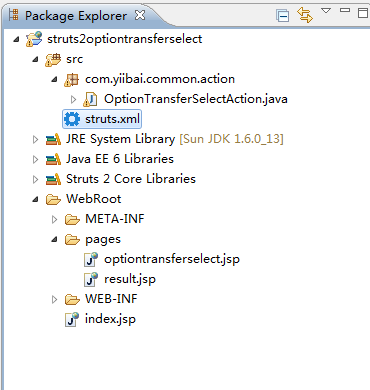This screenshot has height=390, width=370.
Task: Collapse the src folder
Action: click(x=35, y=59)
